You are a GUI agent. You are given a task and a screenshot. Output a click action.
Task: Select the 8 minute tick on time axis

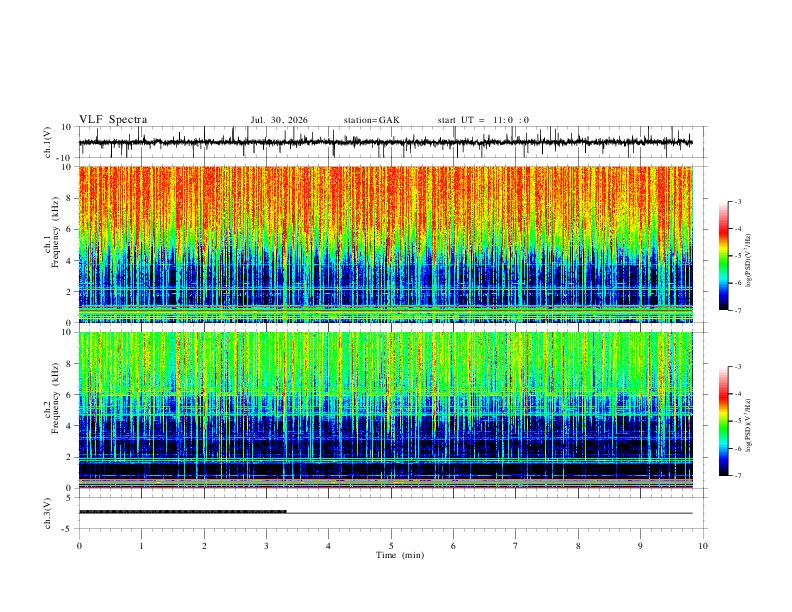coord(578,546)
